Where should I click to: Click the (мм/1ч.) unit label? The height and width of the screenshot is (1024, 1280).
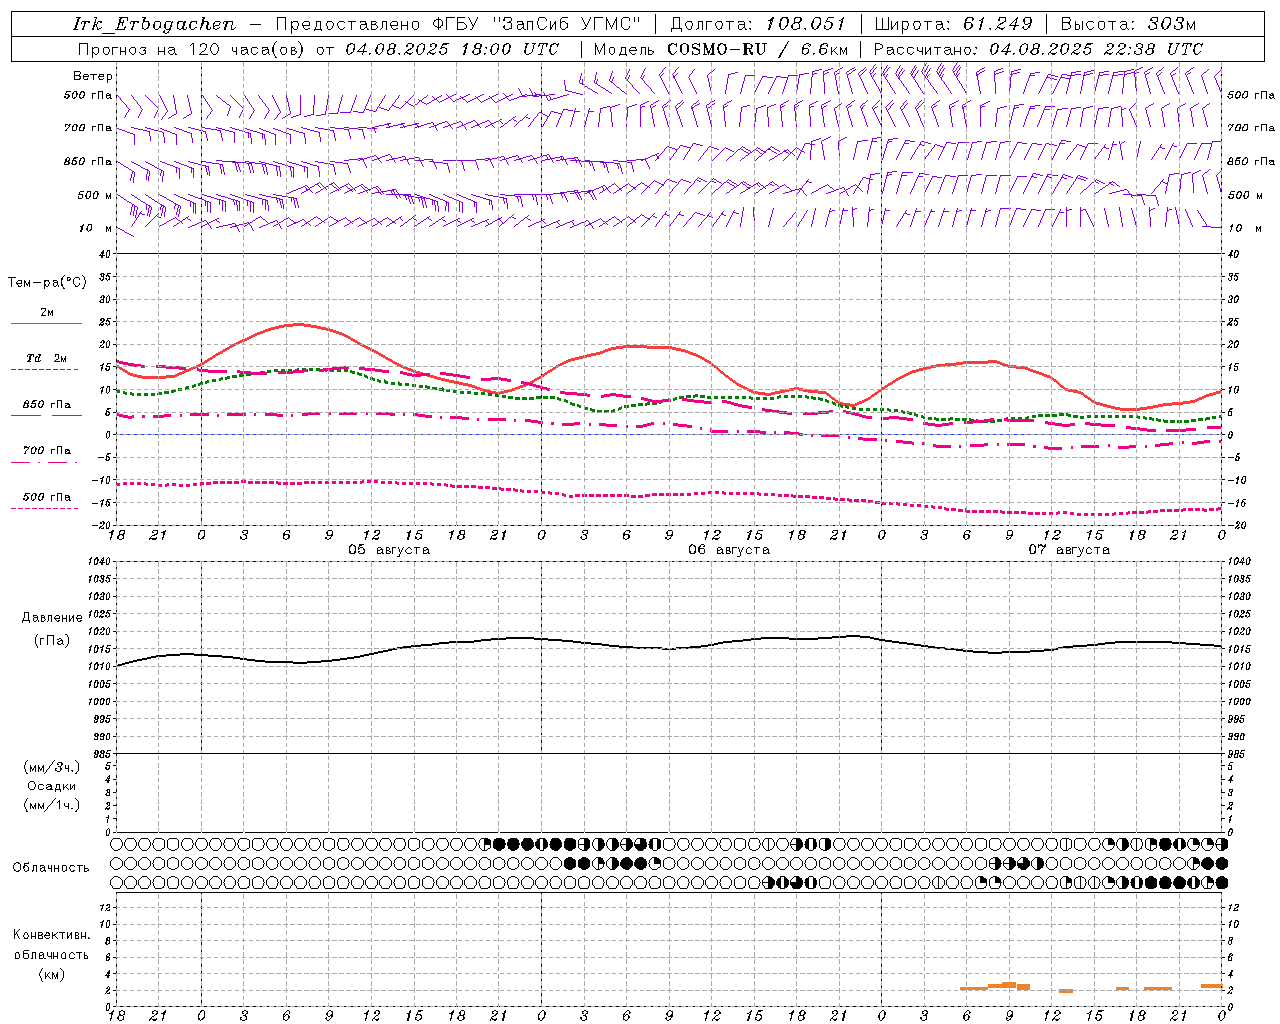(x=52, y=805)
